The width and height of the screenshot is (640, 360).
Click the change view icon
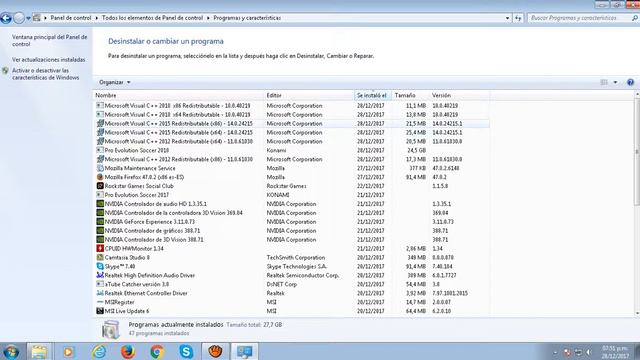[x=604, y=82]
